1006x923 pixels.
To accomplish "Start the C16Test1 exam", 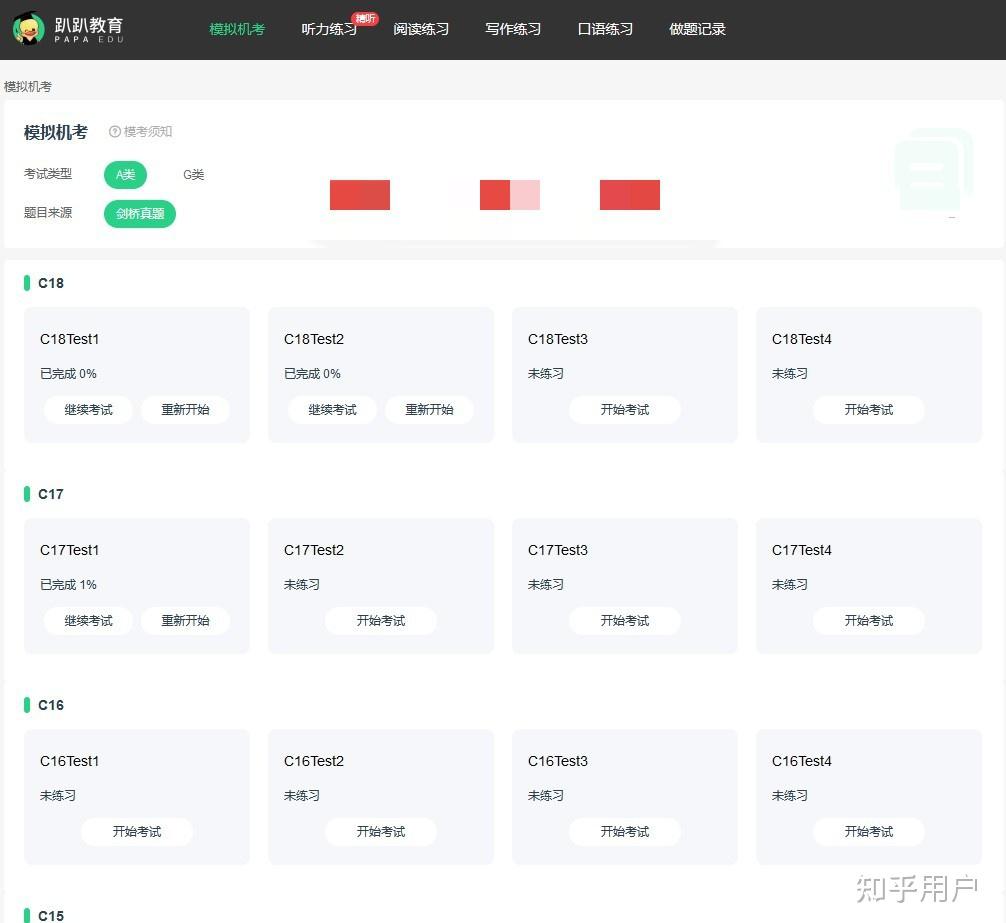I will click(137, 831).
